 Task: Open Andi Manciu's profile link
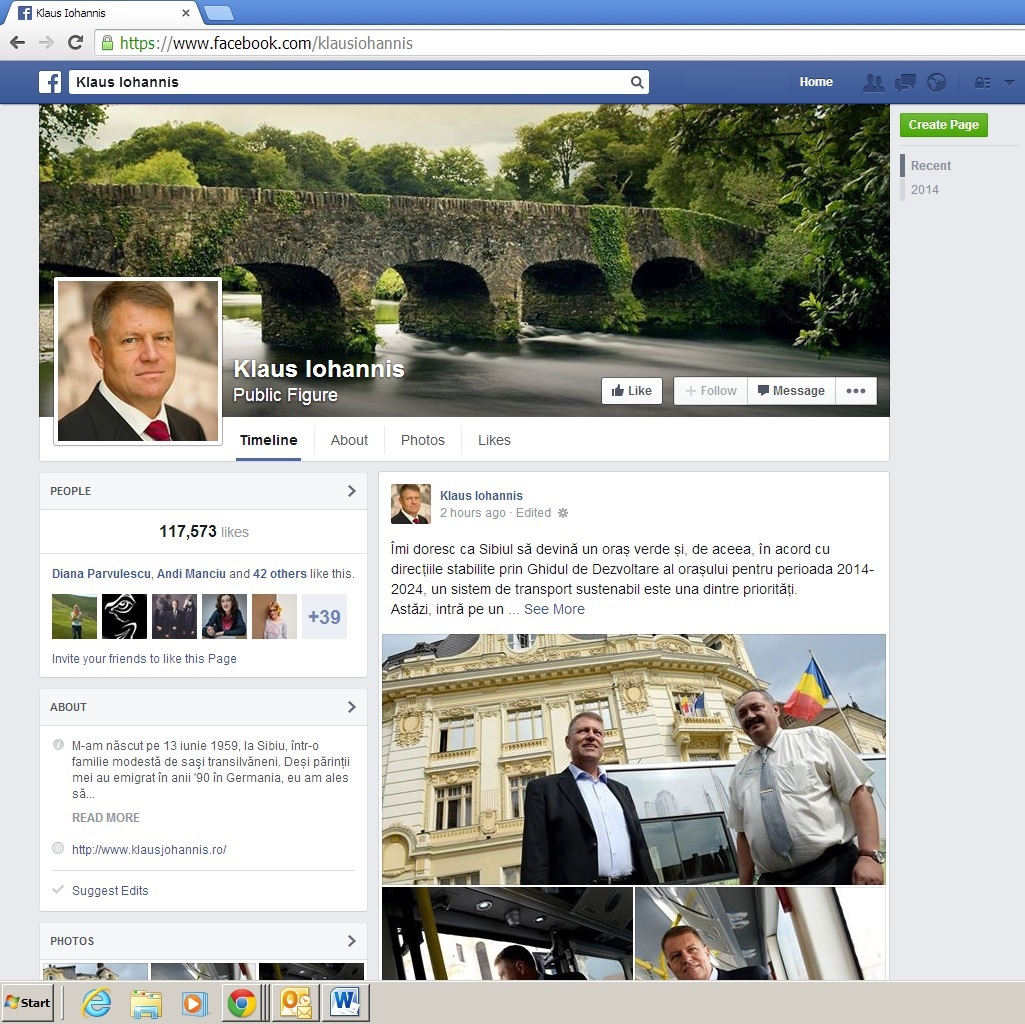[x=191, y=573]
